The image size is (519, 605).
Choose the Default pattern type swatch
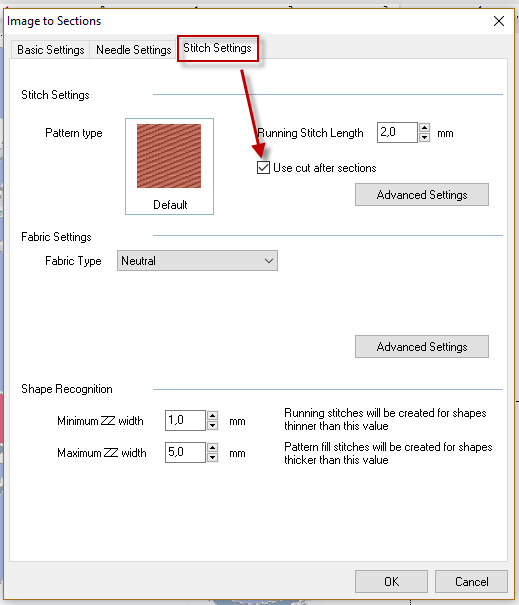[169, 166]
